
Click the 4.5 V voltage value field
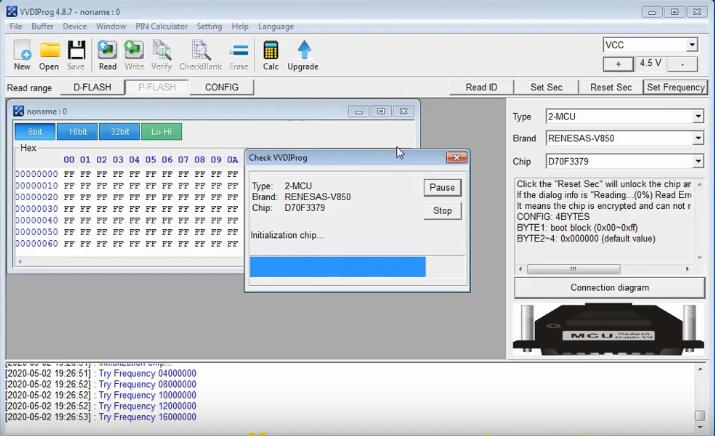point(650,63)
